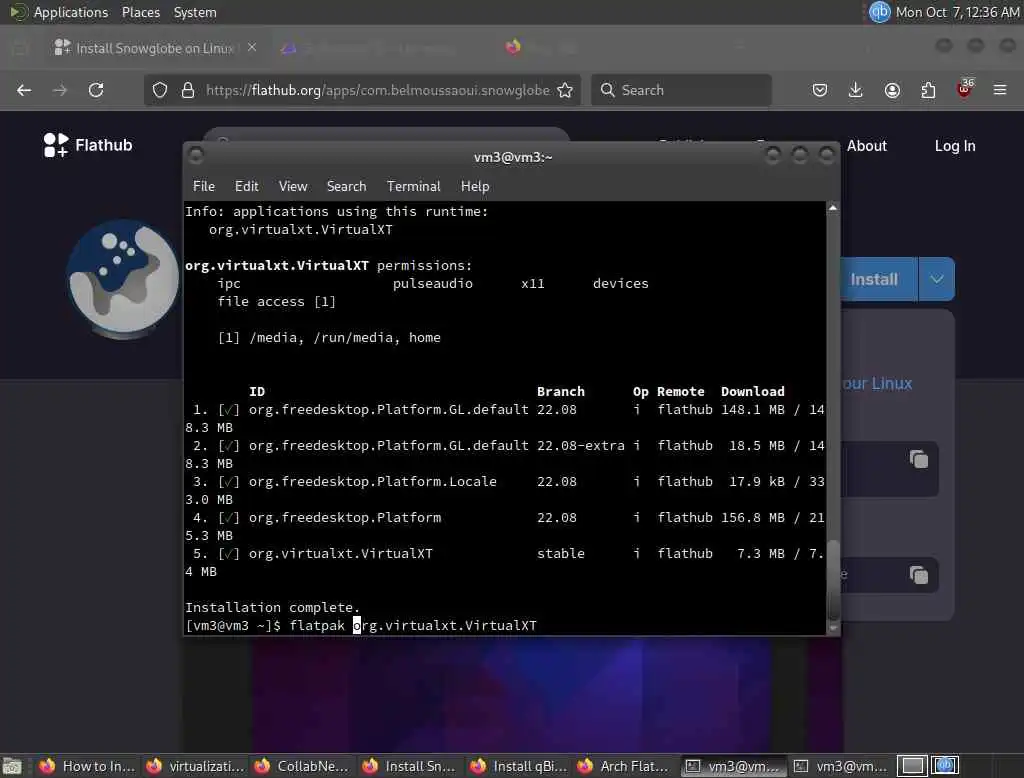Image resolution: width=1024 pixels, height=778 pixels.
Task: Click the Snowglobe app icon
Action: (x=123, y=279)
